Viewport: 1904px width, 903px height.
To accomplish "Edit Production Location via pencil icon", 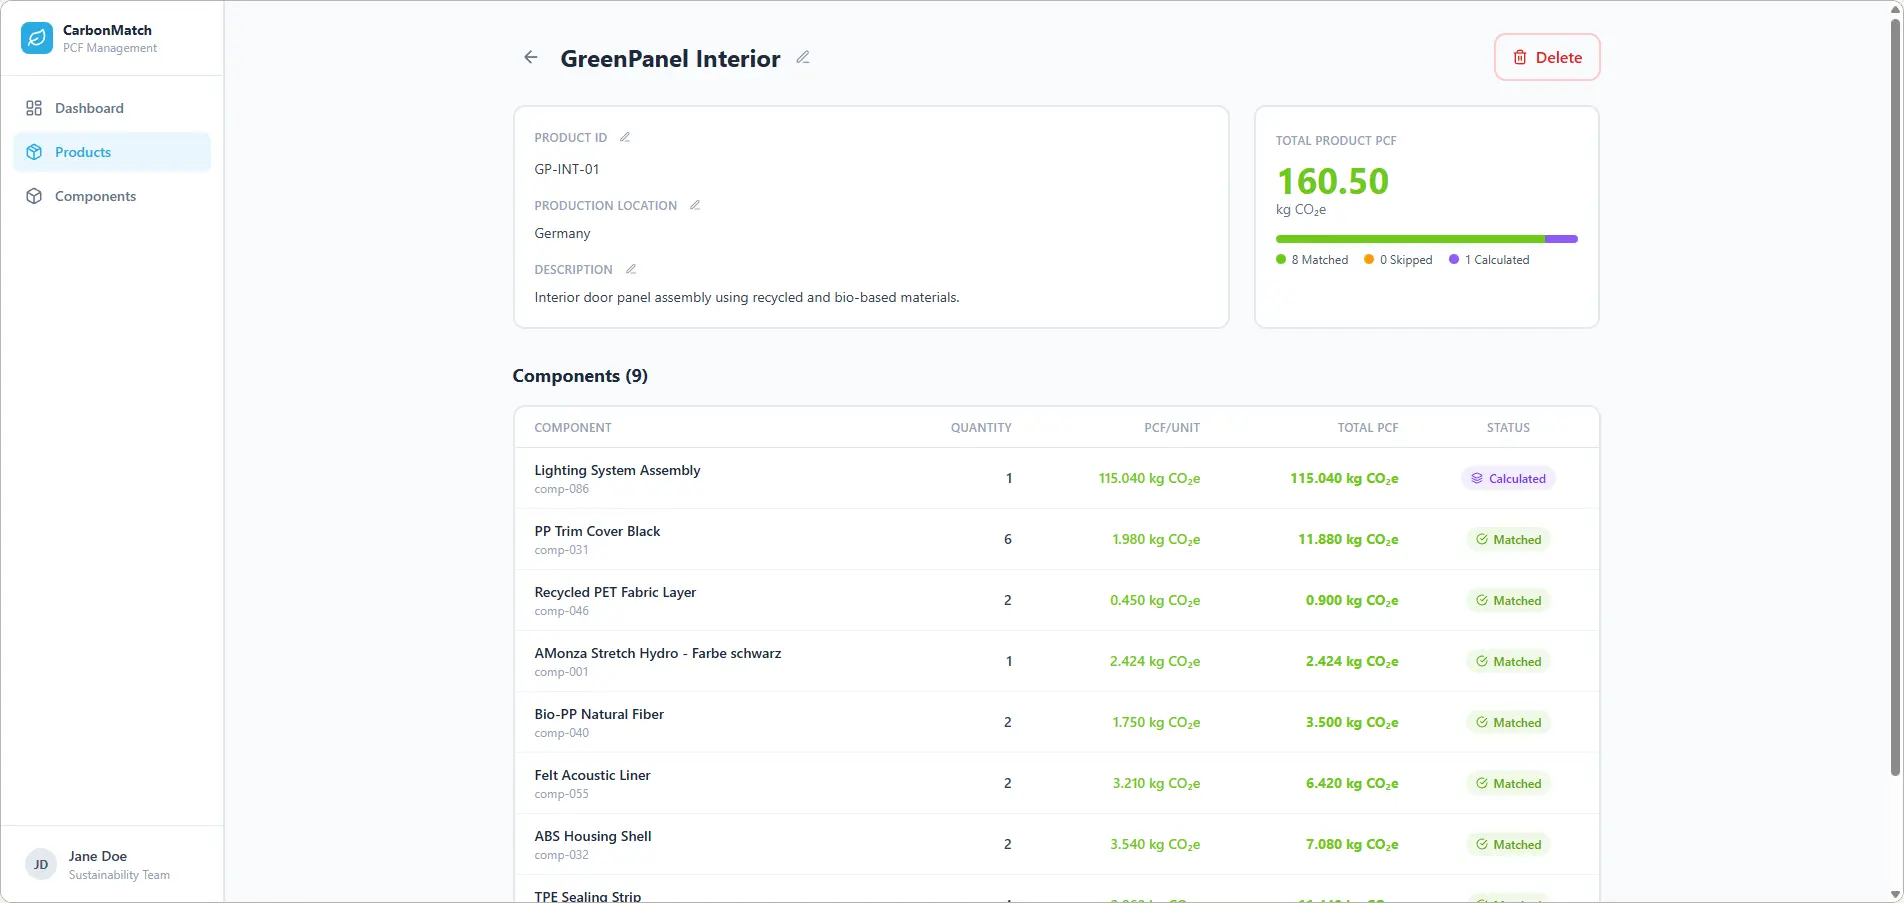I will pos(695,205).
